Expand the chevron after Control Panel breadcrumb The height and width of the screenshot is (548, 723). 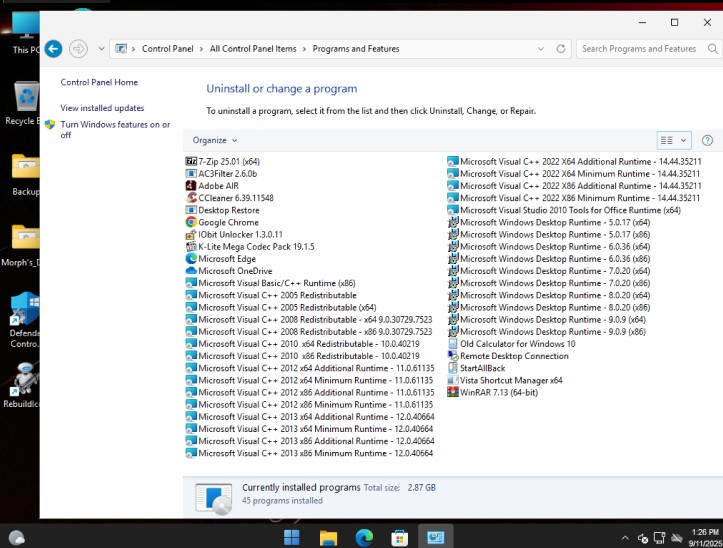[x=201, y=49]
